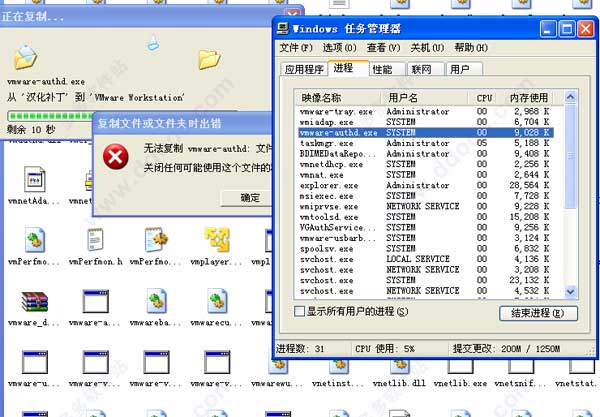Select the wmiprvse.exe process row
The height and width of the screenshot is (417, 600).
tap(425, 207)
